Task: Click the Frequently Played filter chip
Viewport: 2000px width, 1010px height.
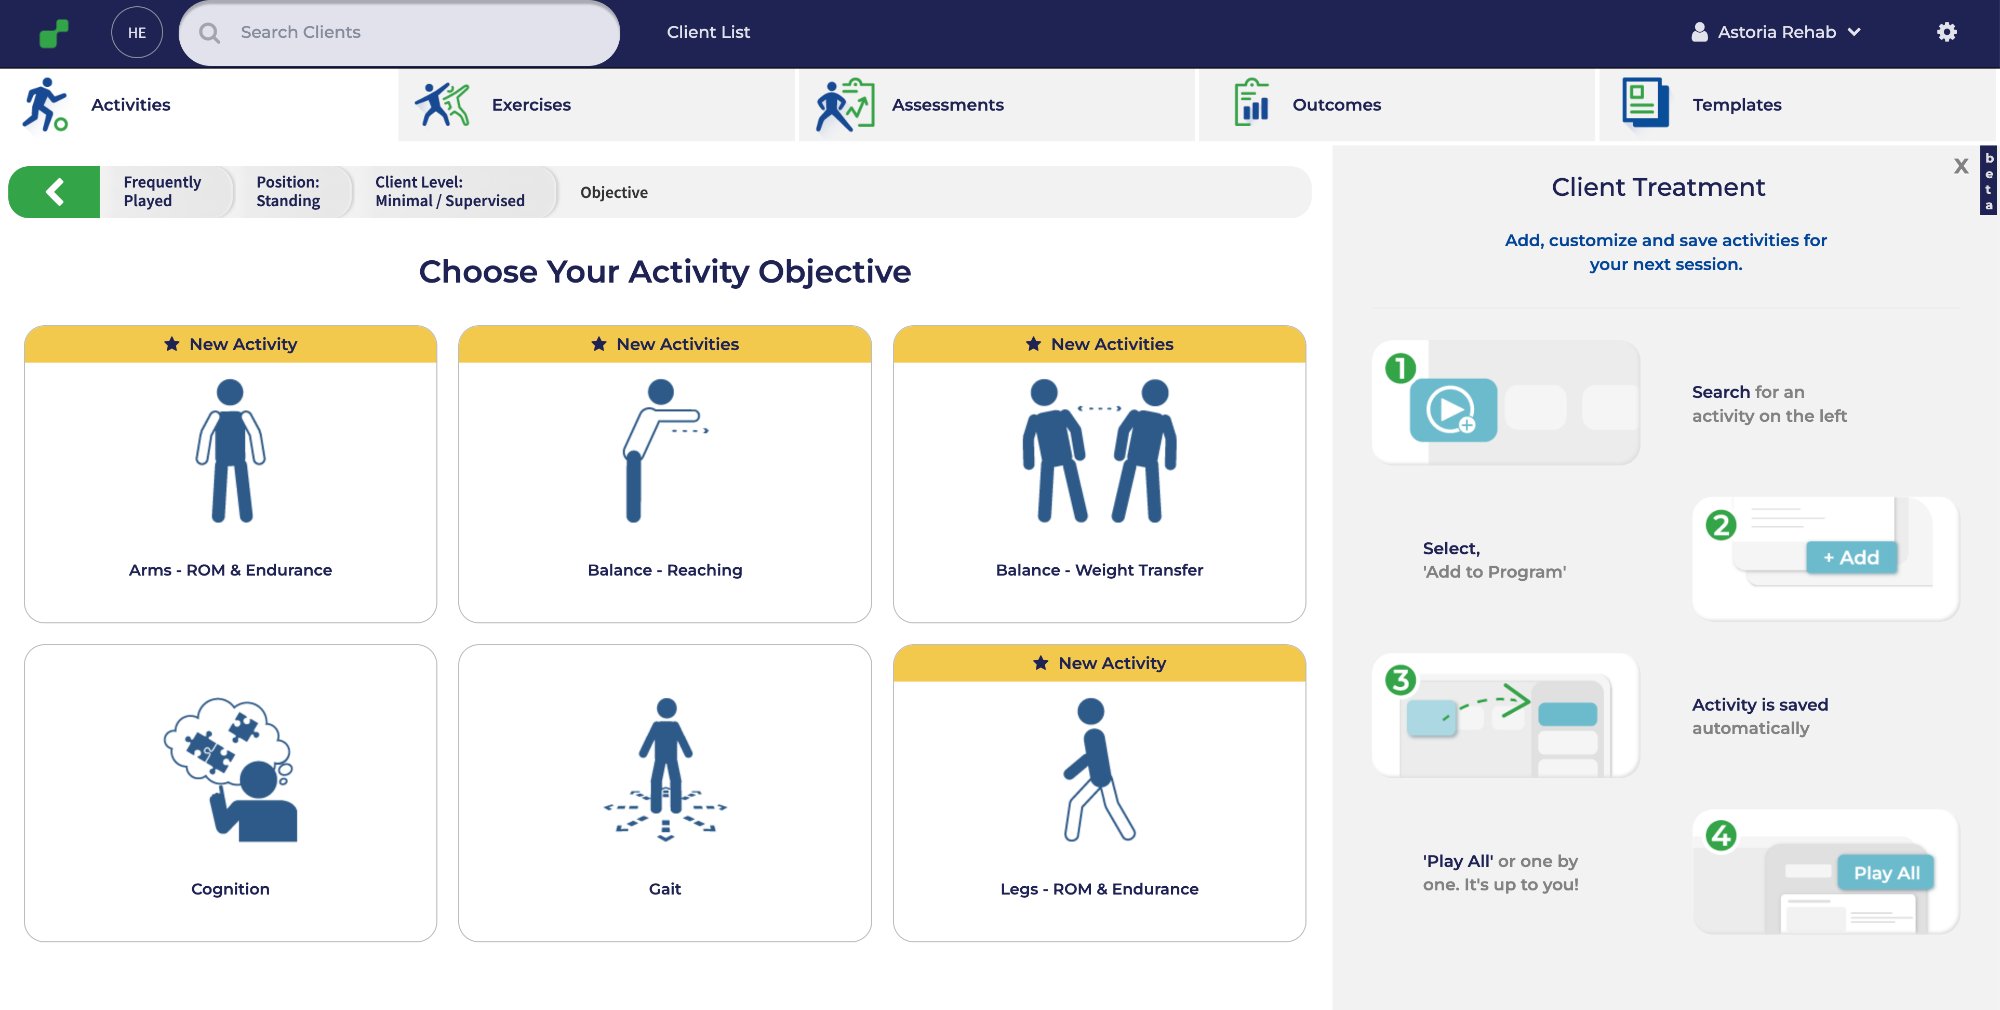Action: [x=162, y=191]
